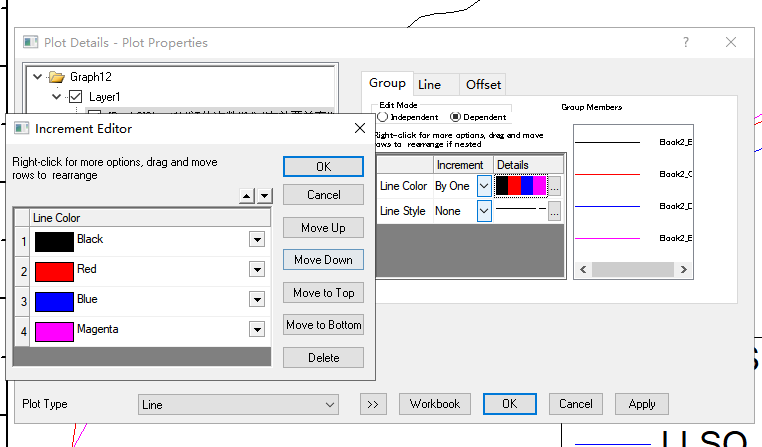Click the double-arrow expand button beside Plot Type
Image resolution: width=762 pixels, height=447 pixels.
[373, 404]
